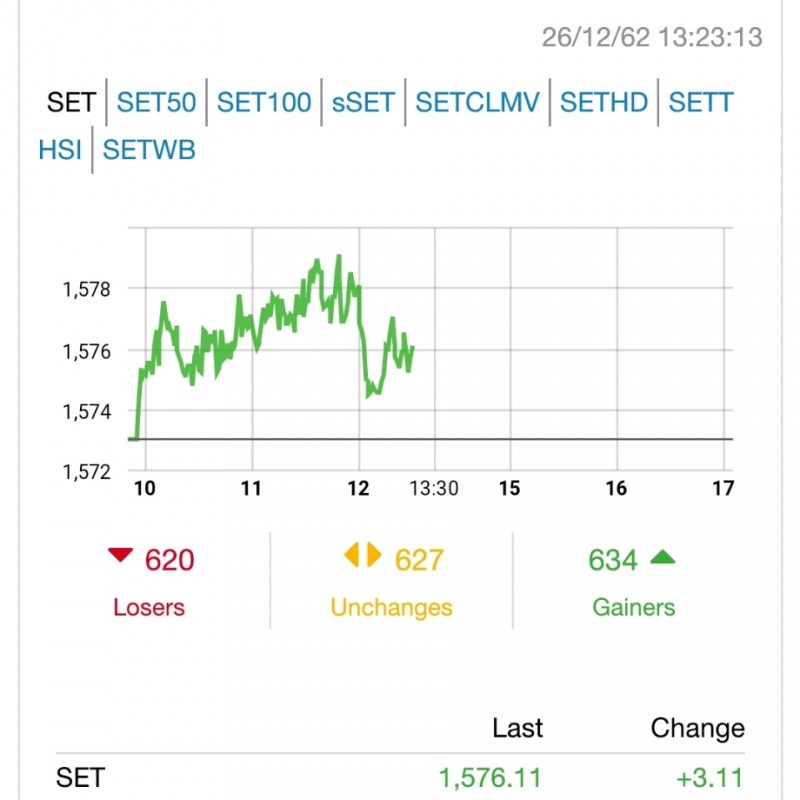Click the Losers label
The height and width of the screenshot is (800, 800).
point(149,607)
